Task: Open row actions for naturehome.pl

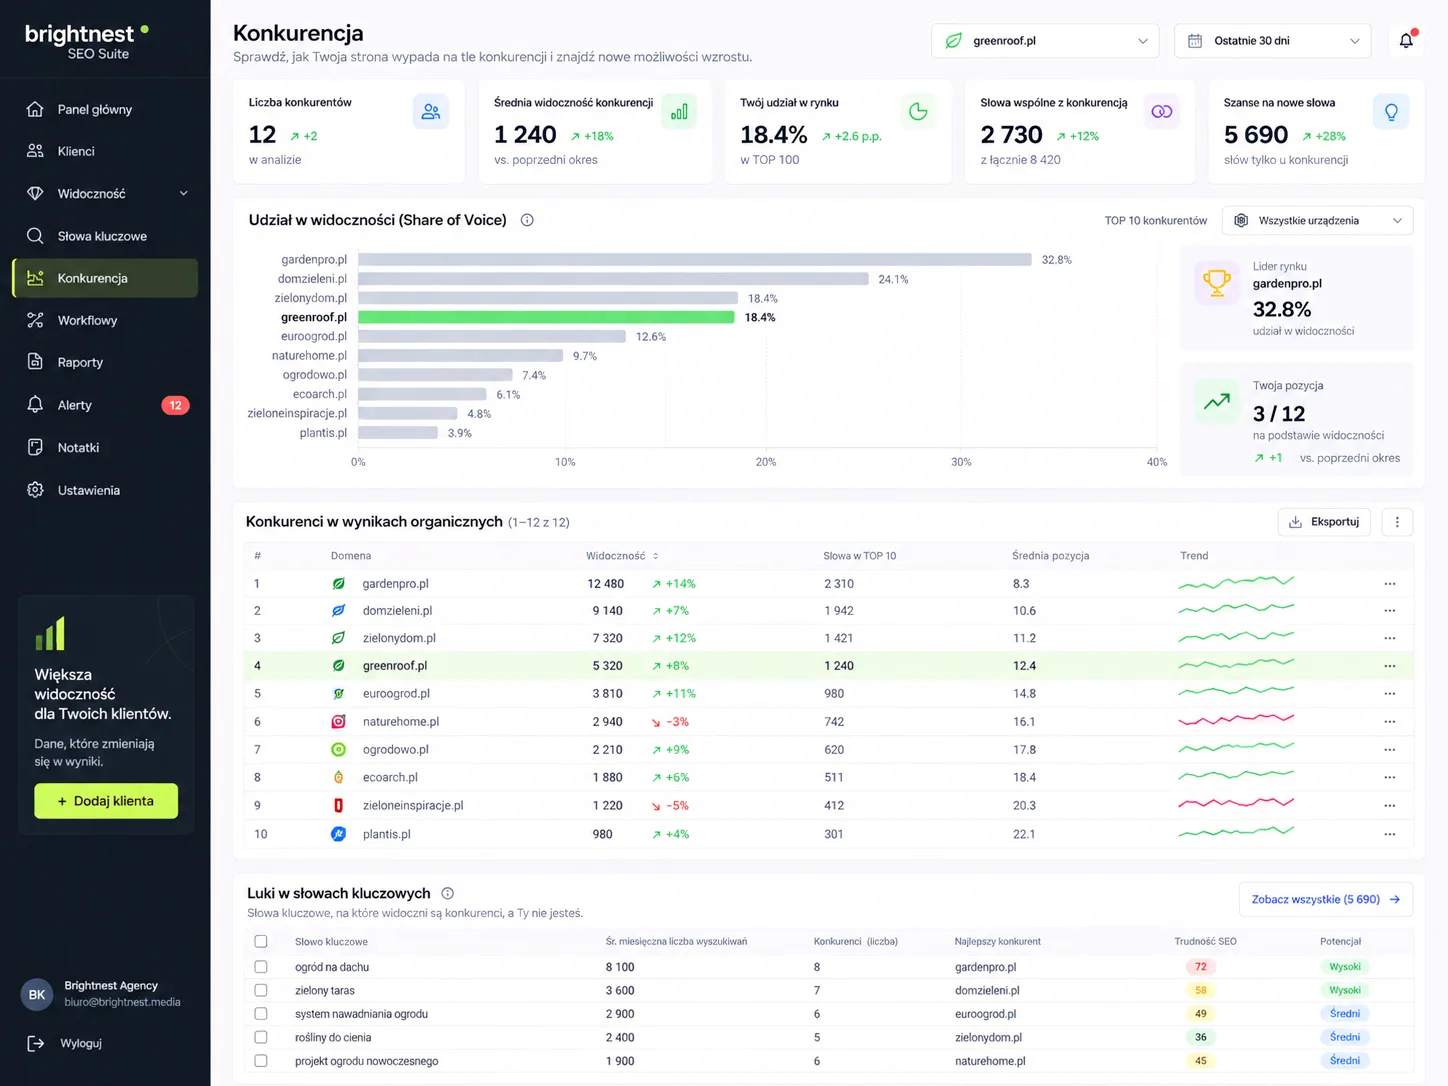Action: point(1389,722)
